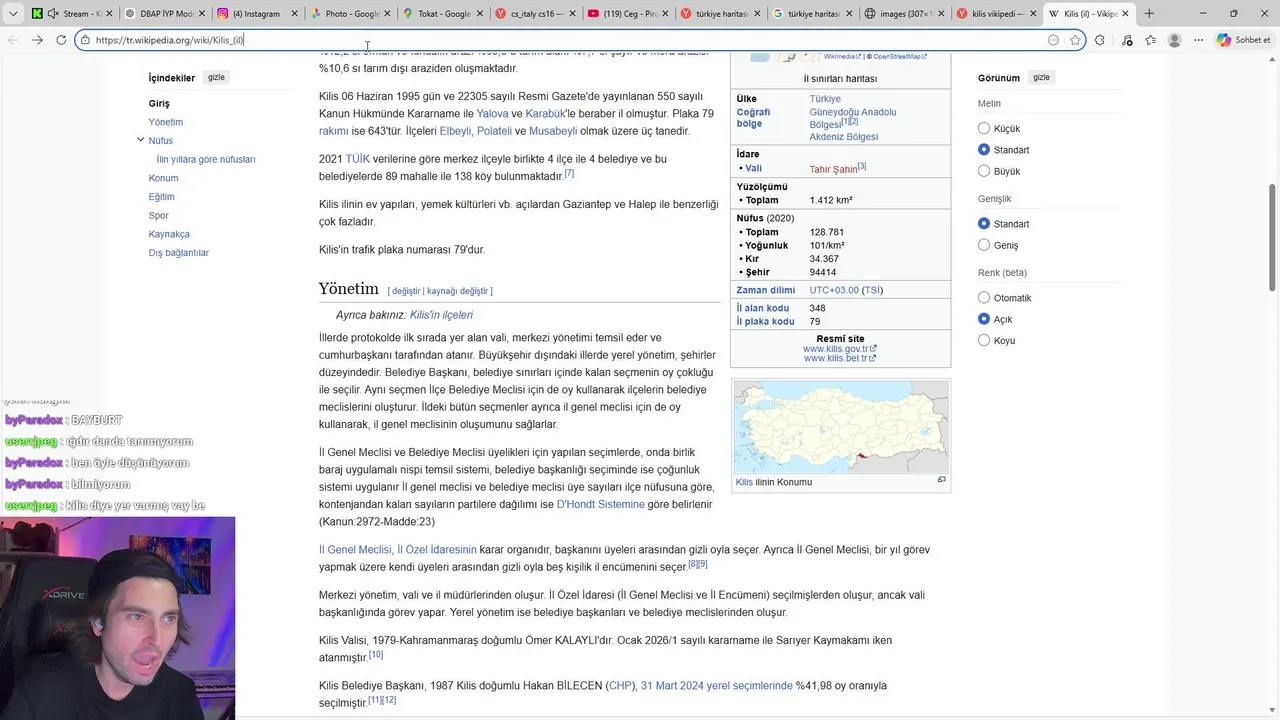Screen dimensions: 1280x720
Task: Open the Extensions puzzle icon
Action: click(x=1100, y=40)
